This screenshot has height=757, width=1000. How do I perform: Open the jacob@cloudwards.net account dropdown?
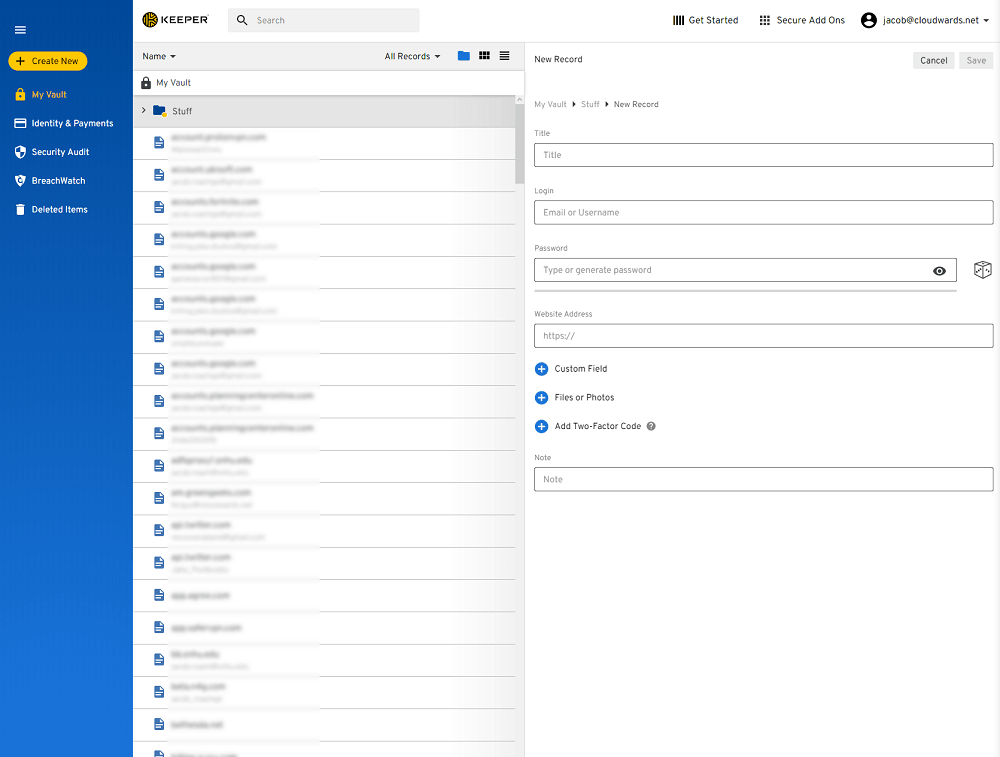936,20
